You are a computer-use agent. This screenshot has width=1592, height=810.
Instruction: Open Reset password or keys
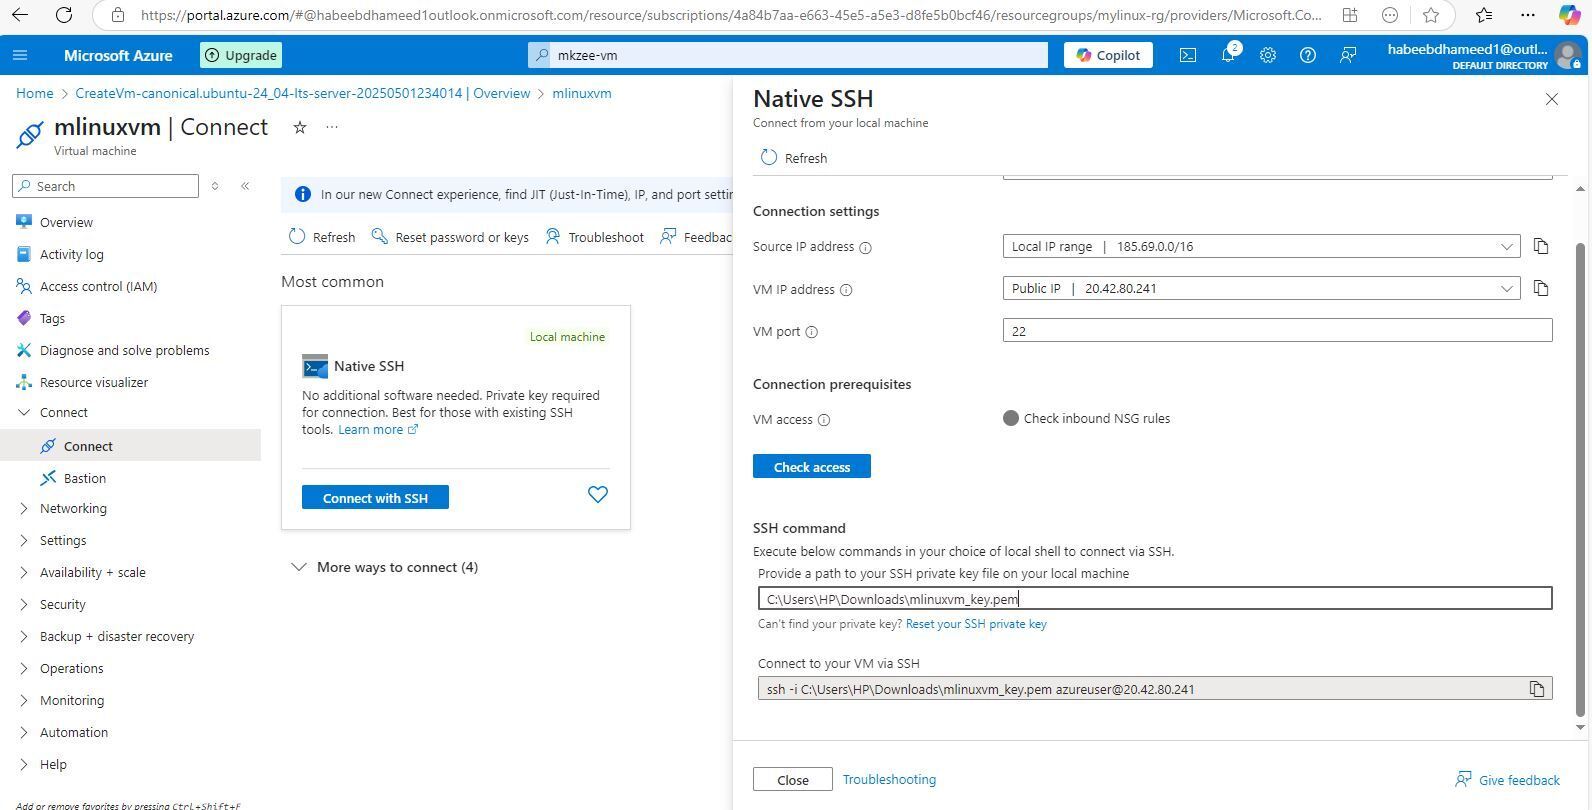click(x=450, y=237)
